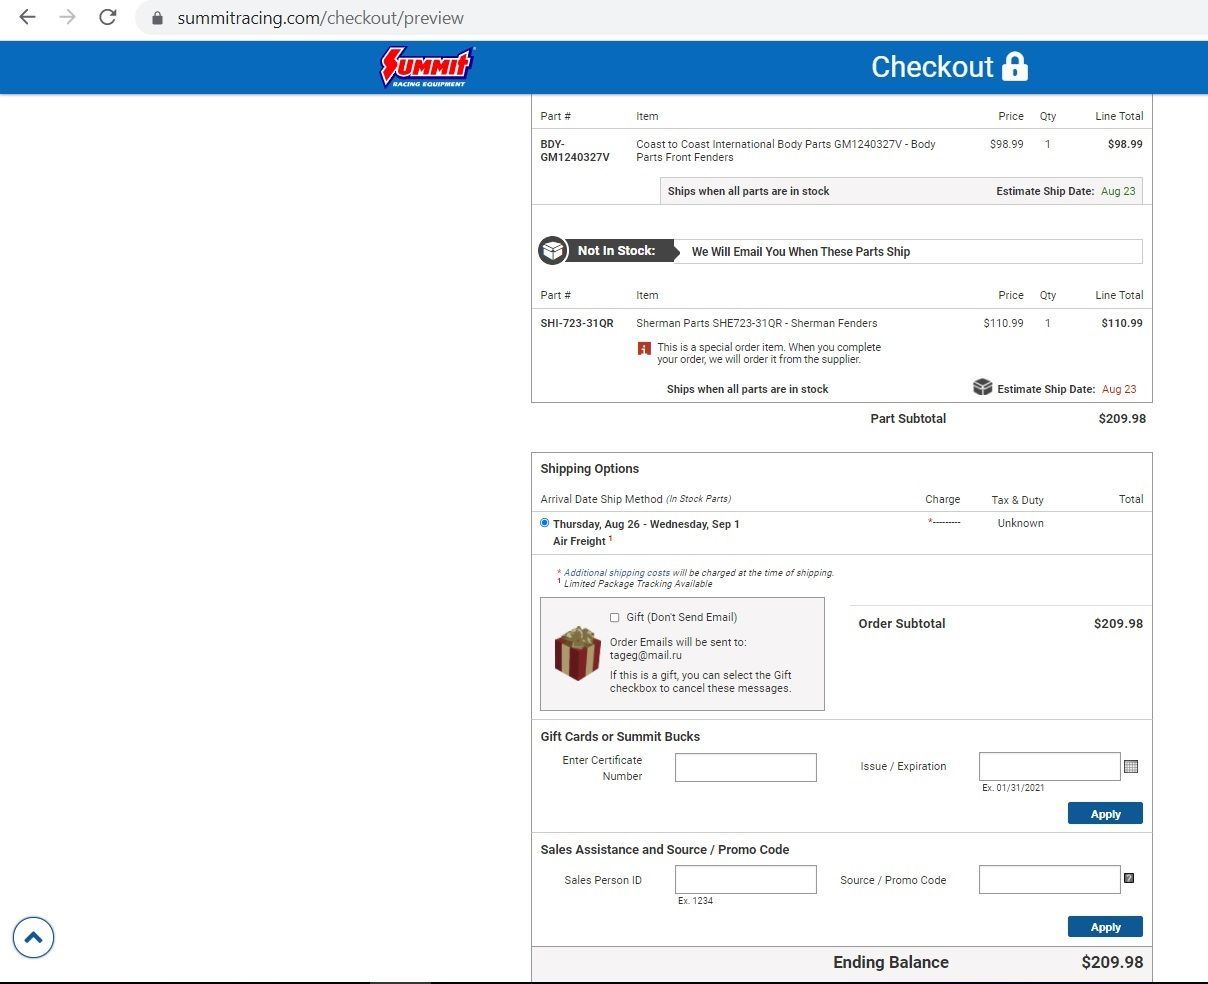This screenshot has height=984, width=1208.
Task: Click the Enter Certificate Number field
Action: 745,767
